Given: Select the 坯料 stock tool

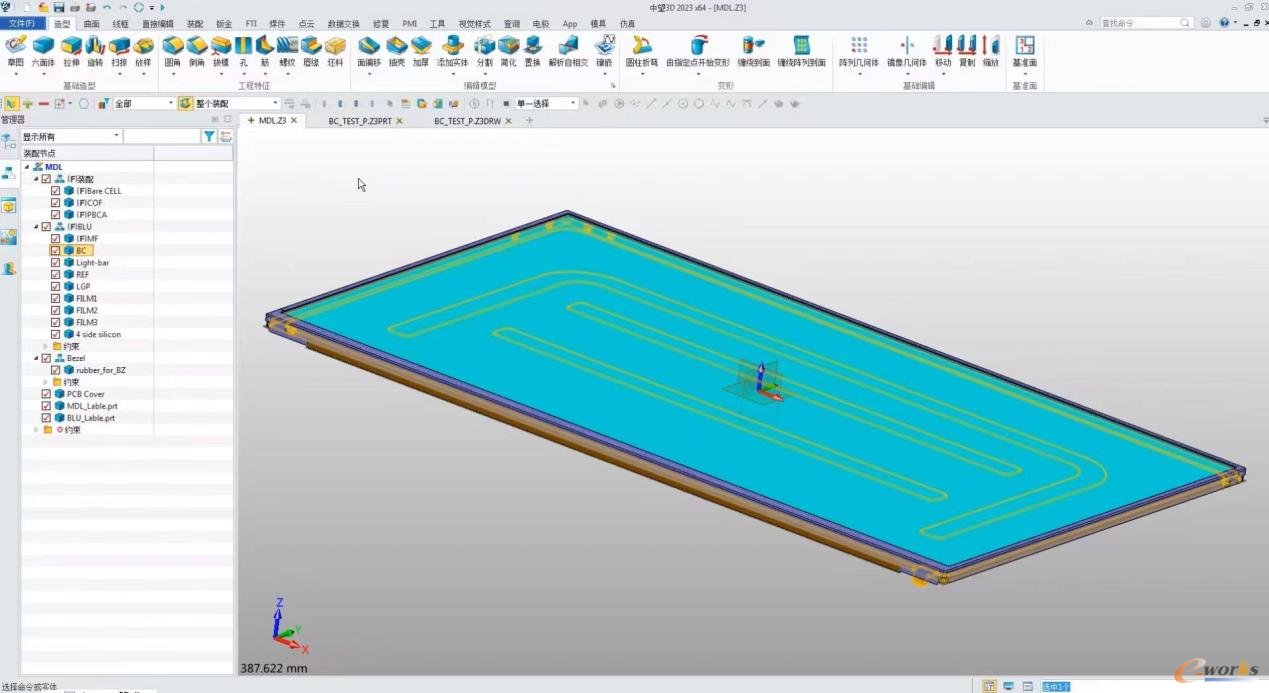Looking at the screenshot, I should [335, 51].
